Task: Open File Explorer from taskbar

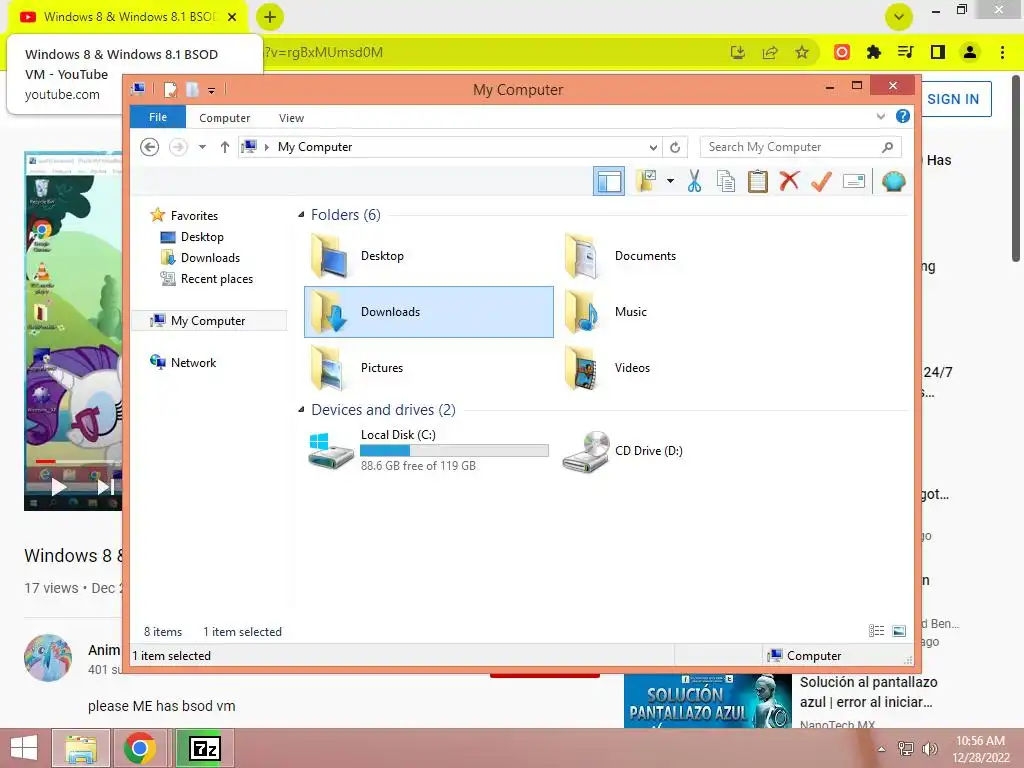Action: [81, 748]
